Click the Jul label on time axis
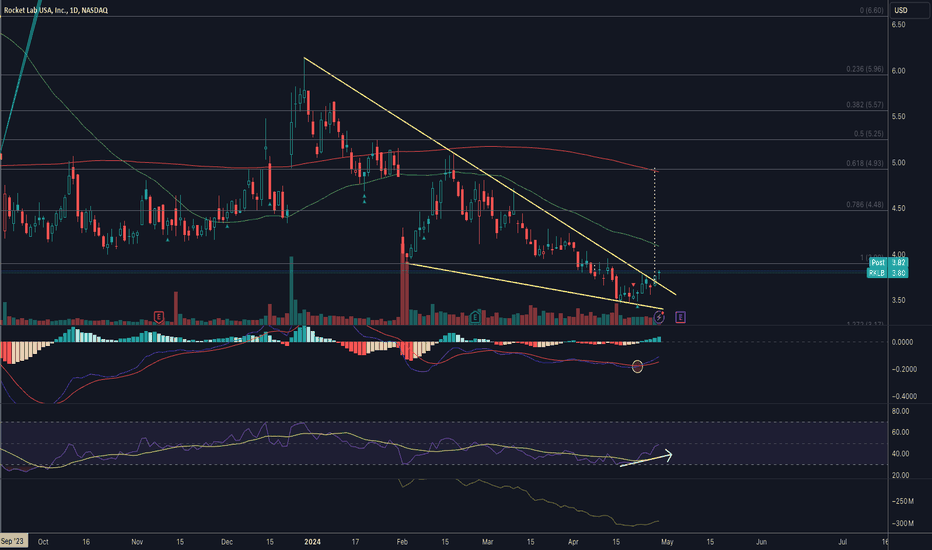Viewport: 932px width, 550px height. (x=842, y=542)
